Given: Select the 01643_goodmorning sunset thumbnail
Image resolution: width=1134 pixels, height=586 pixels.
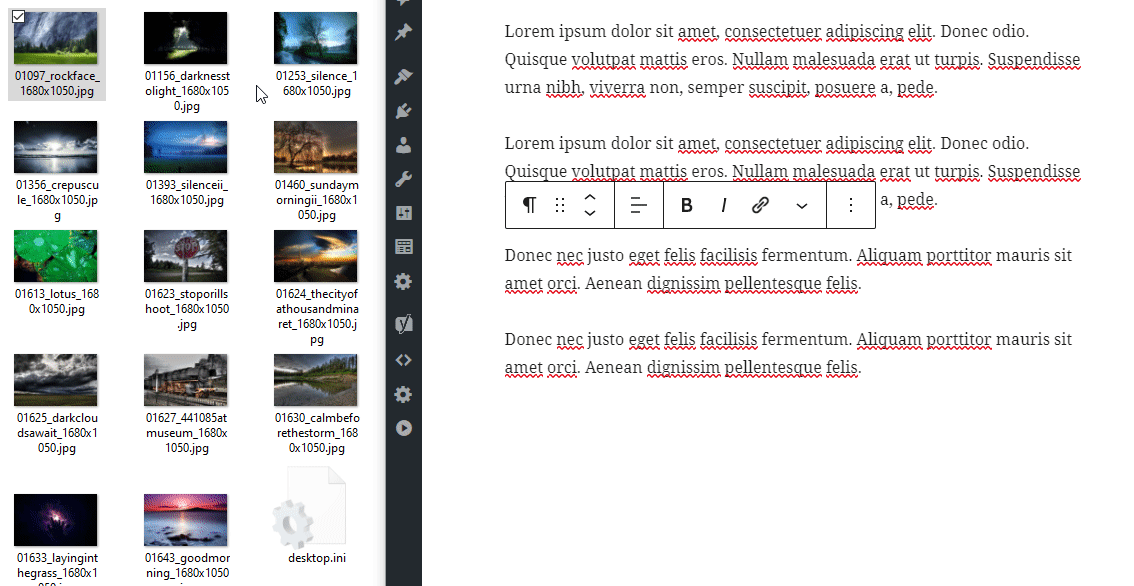Looking at the screenshot, I should point(186,519).
